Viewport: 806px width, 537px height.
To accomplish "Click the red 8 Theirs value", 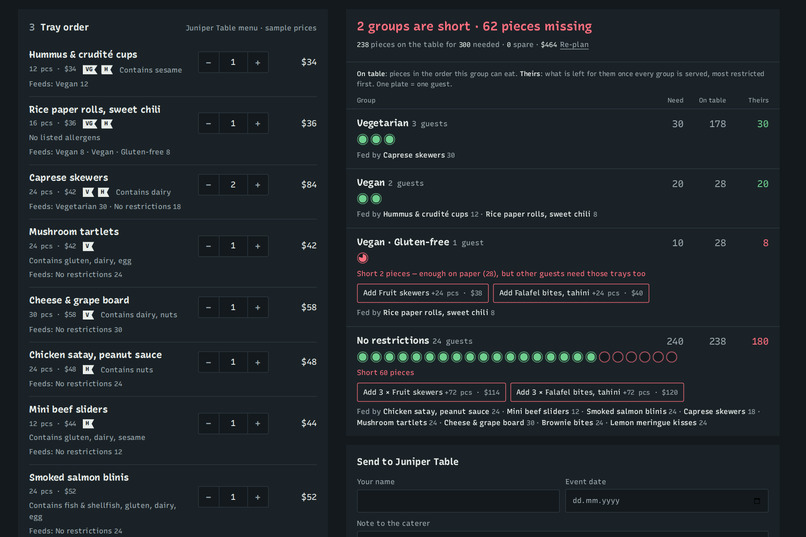I will tap(766, 243).
